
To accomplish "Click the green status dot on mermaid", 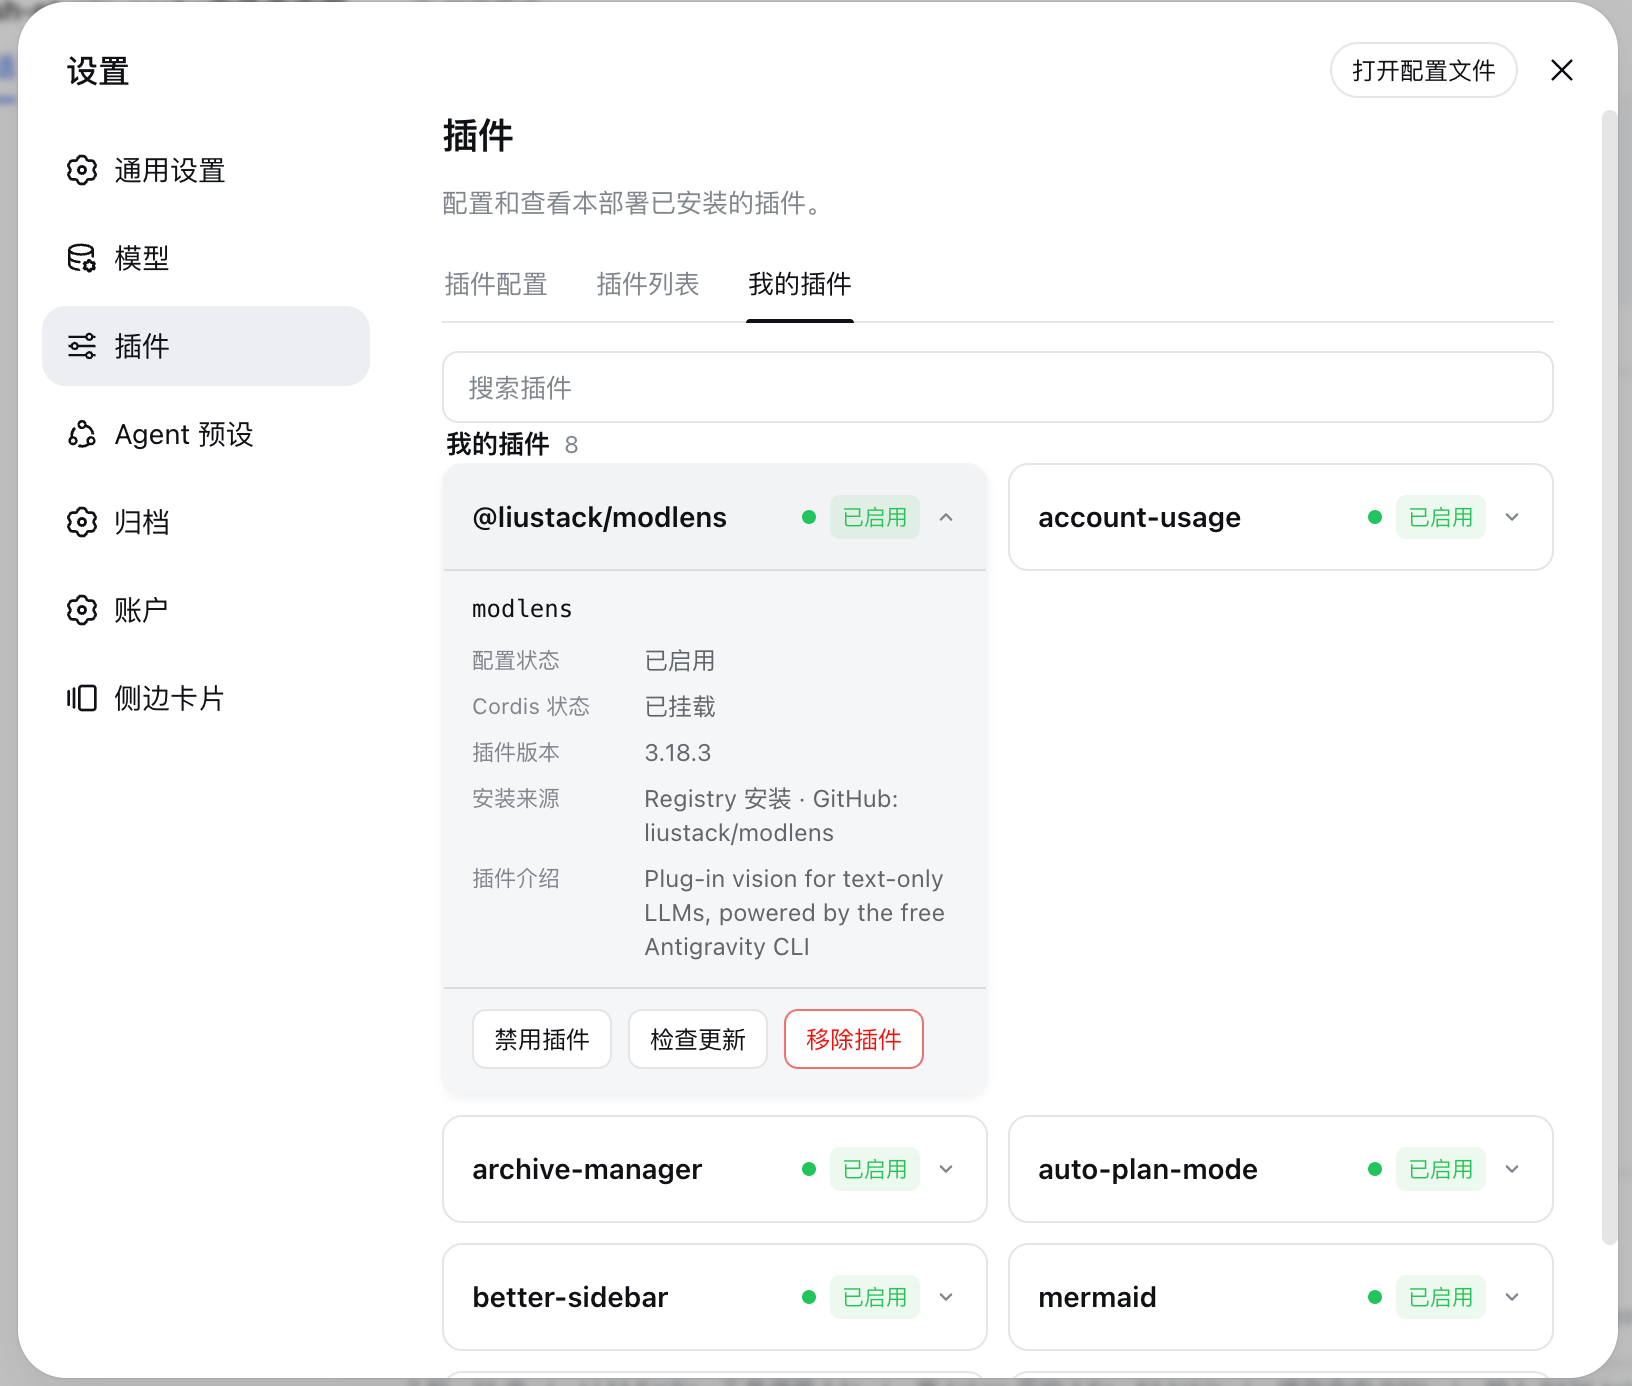I will point(1375,1297).
